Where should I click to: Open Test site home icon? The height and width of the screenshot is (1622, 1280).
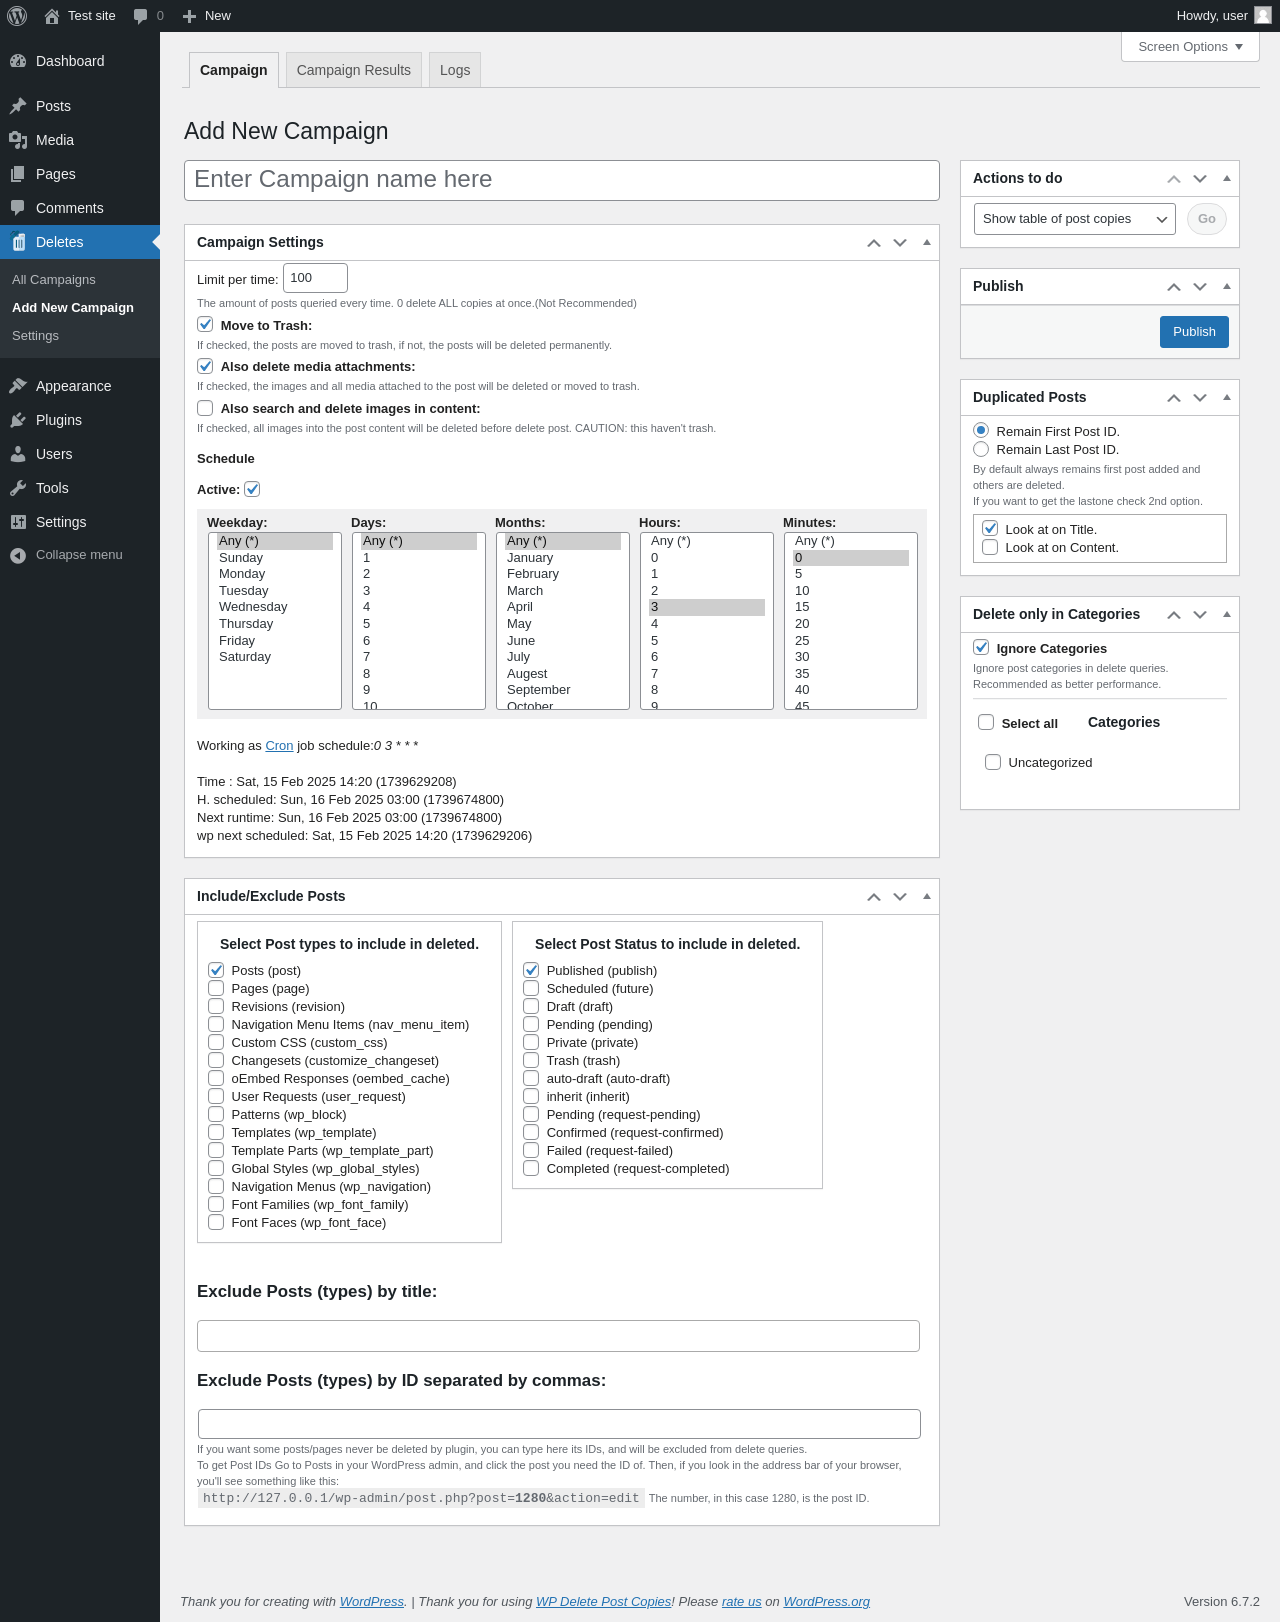tap(52, 16)
